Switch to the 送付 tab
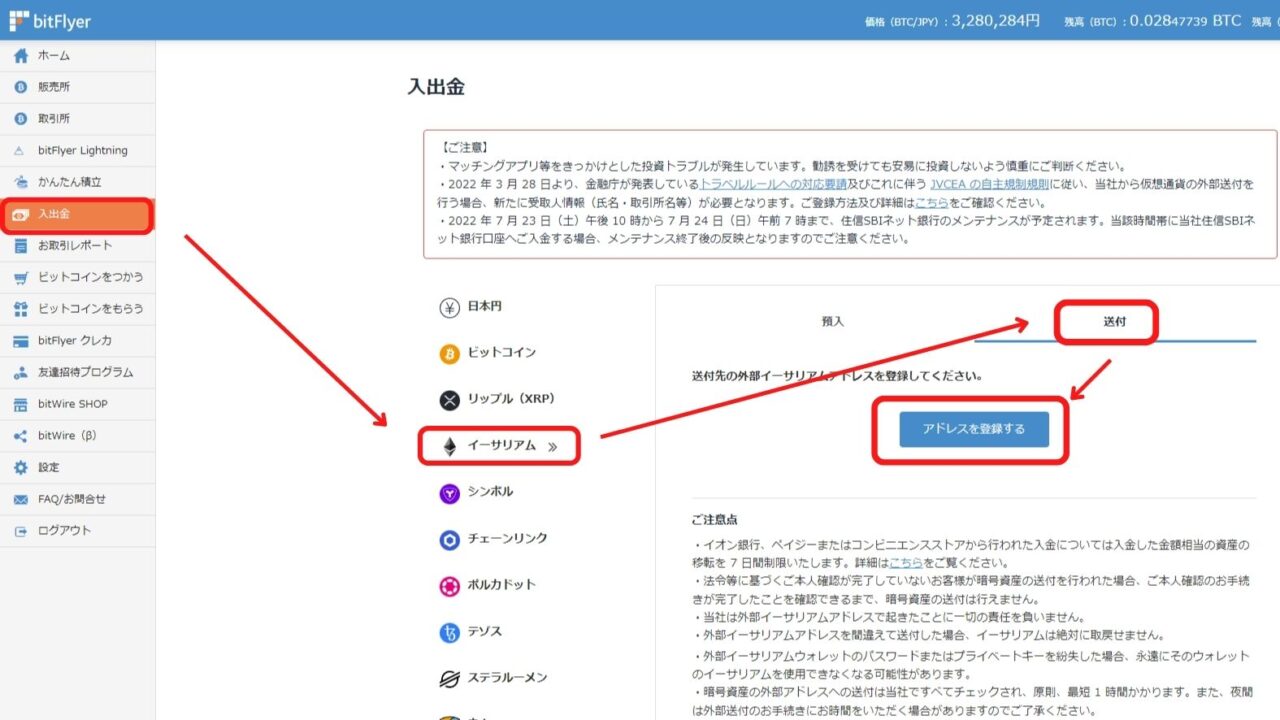The image size is (1280, 720). click(x=1114, y=322)
